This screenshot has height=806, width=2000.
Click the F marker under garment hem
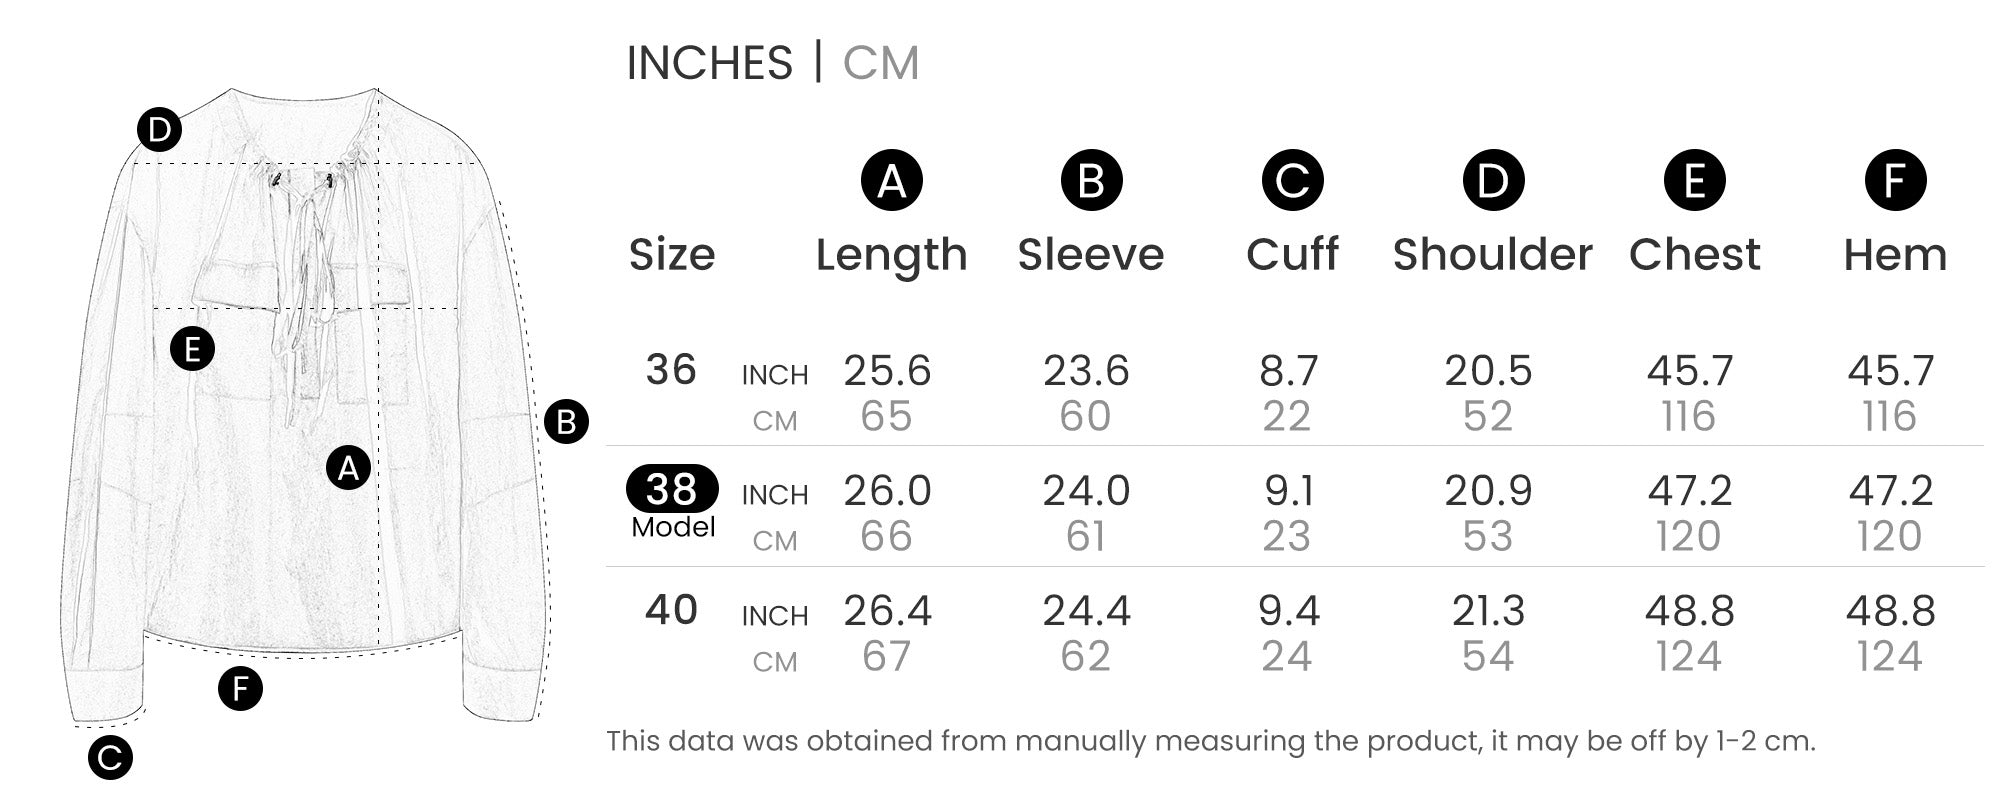coord(240,688)
